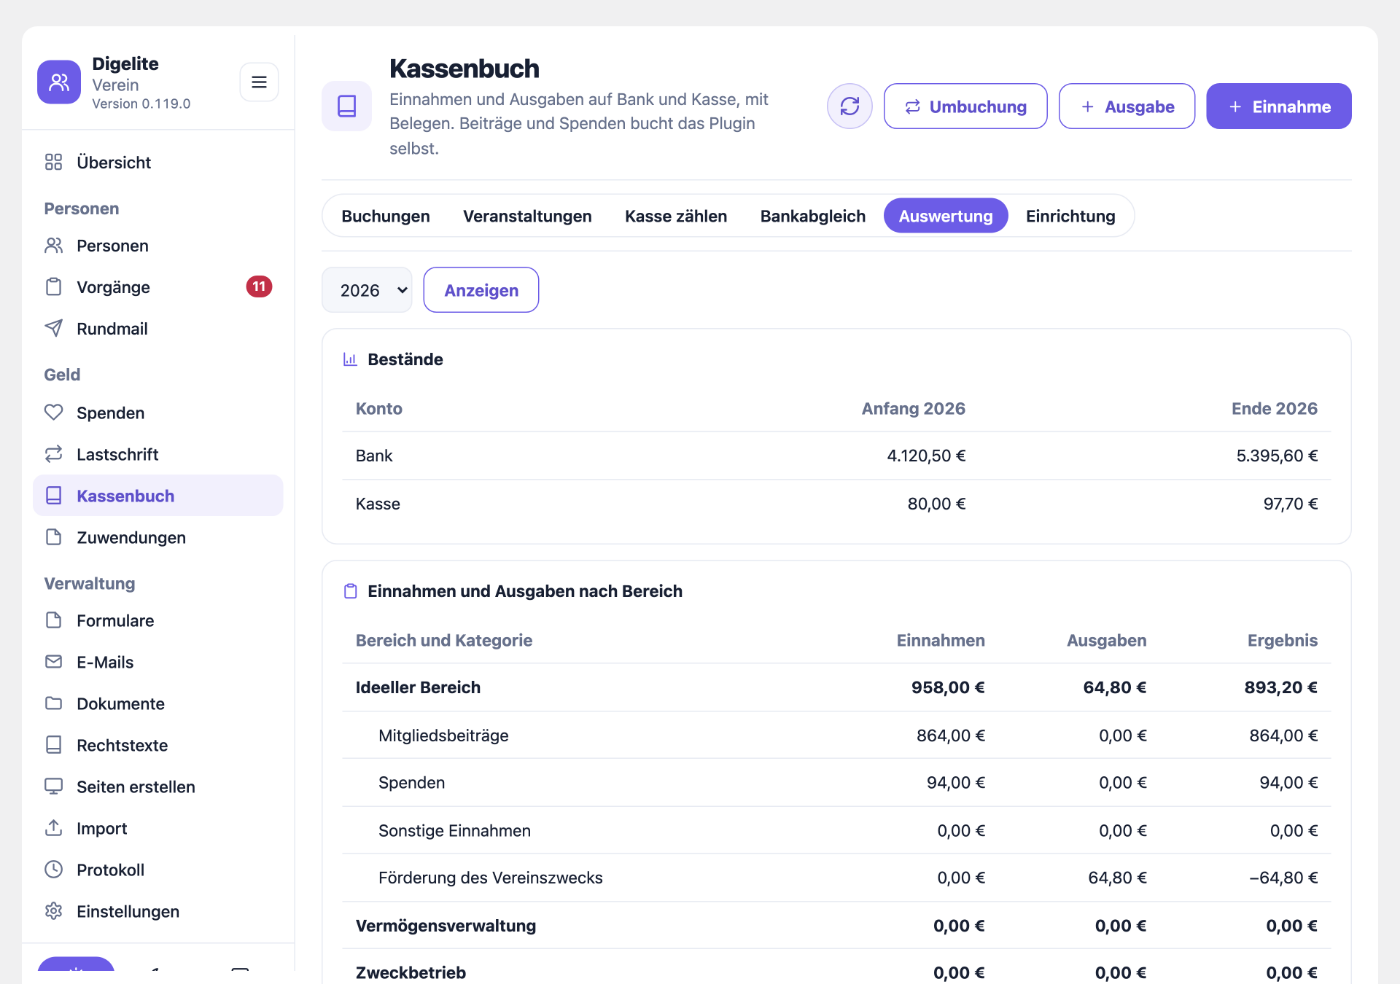This screenshot has width=1400, height=984.
Task: Click the Digelite logo icon
Action: [x=59, y=82]
